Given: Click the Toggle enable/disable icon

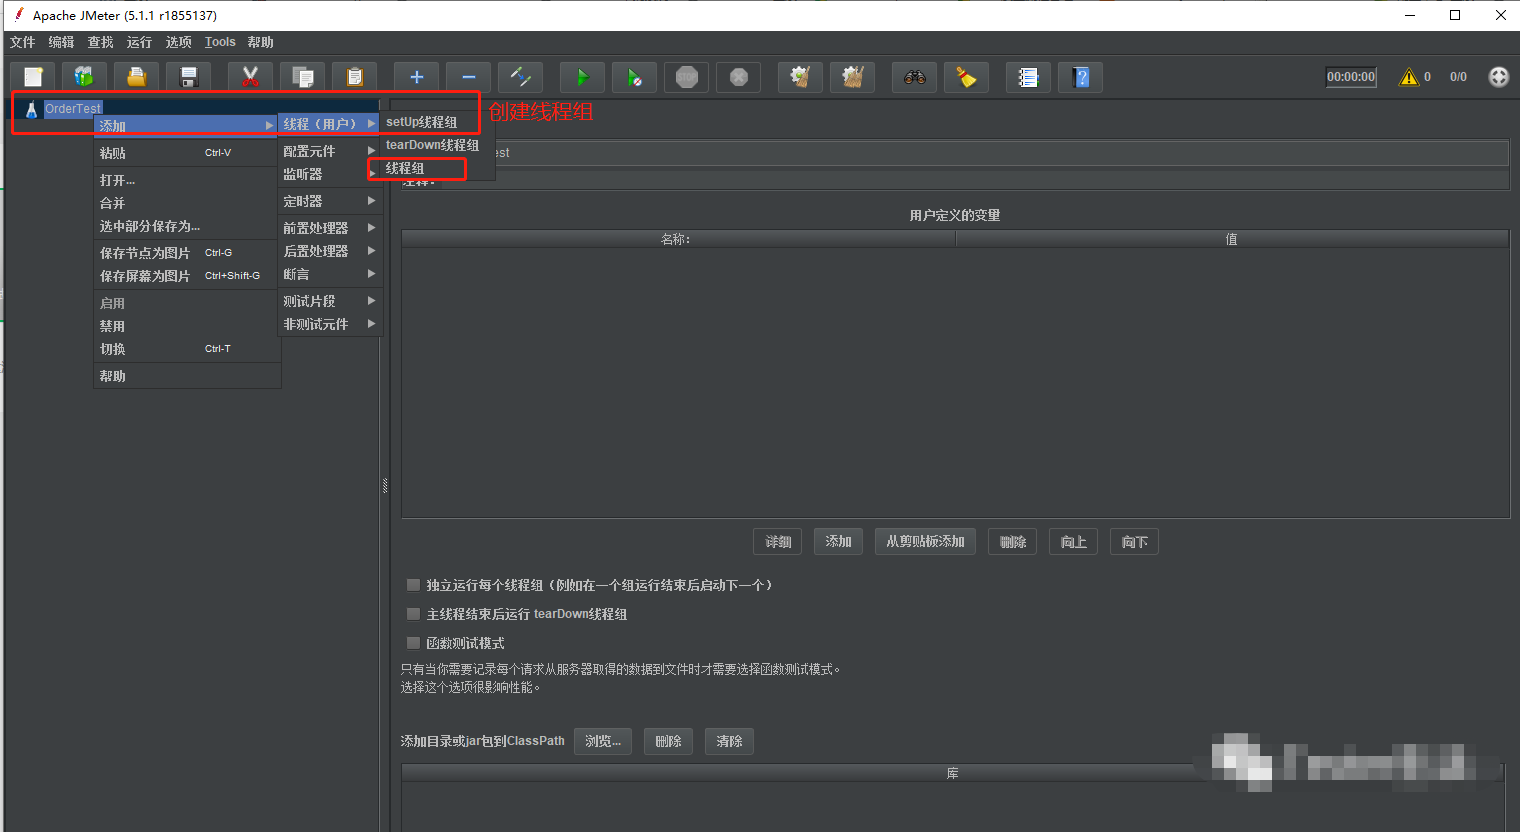Looking at the screenshot, I should [521, 77].
